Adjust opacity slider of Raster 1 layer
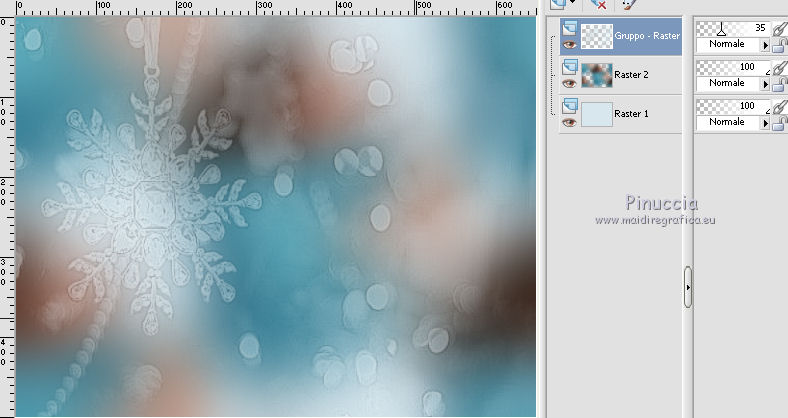Screen dimensions: 788x418 coord(733,106)
